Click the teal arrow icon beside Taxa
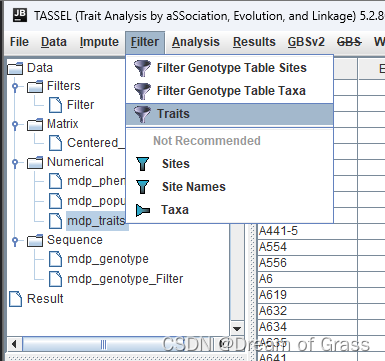 [x=143, y=210]
